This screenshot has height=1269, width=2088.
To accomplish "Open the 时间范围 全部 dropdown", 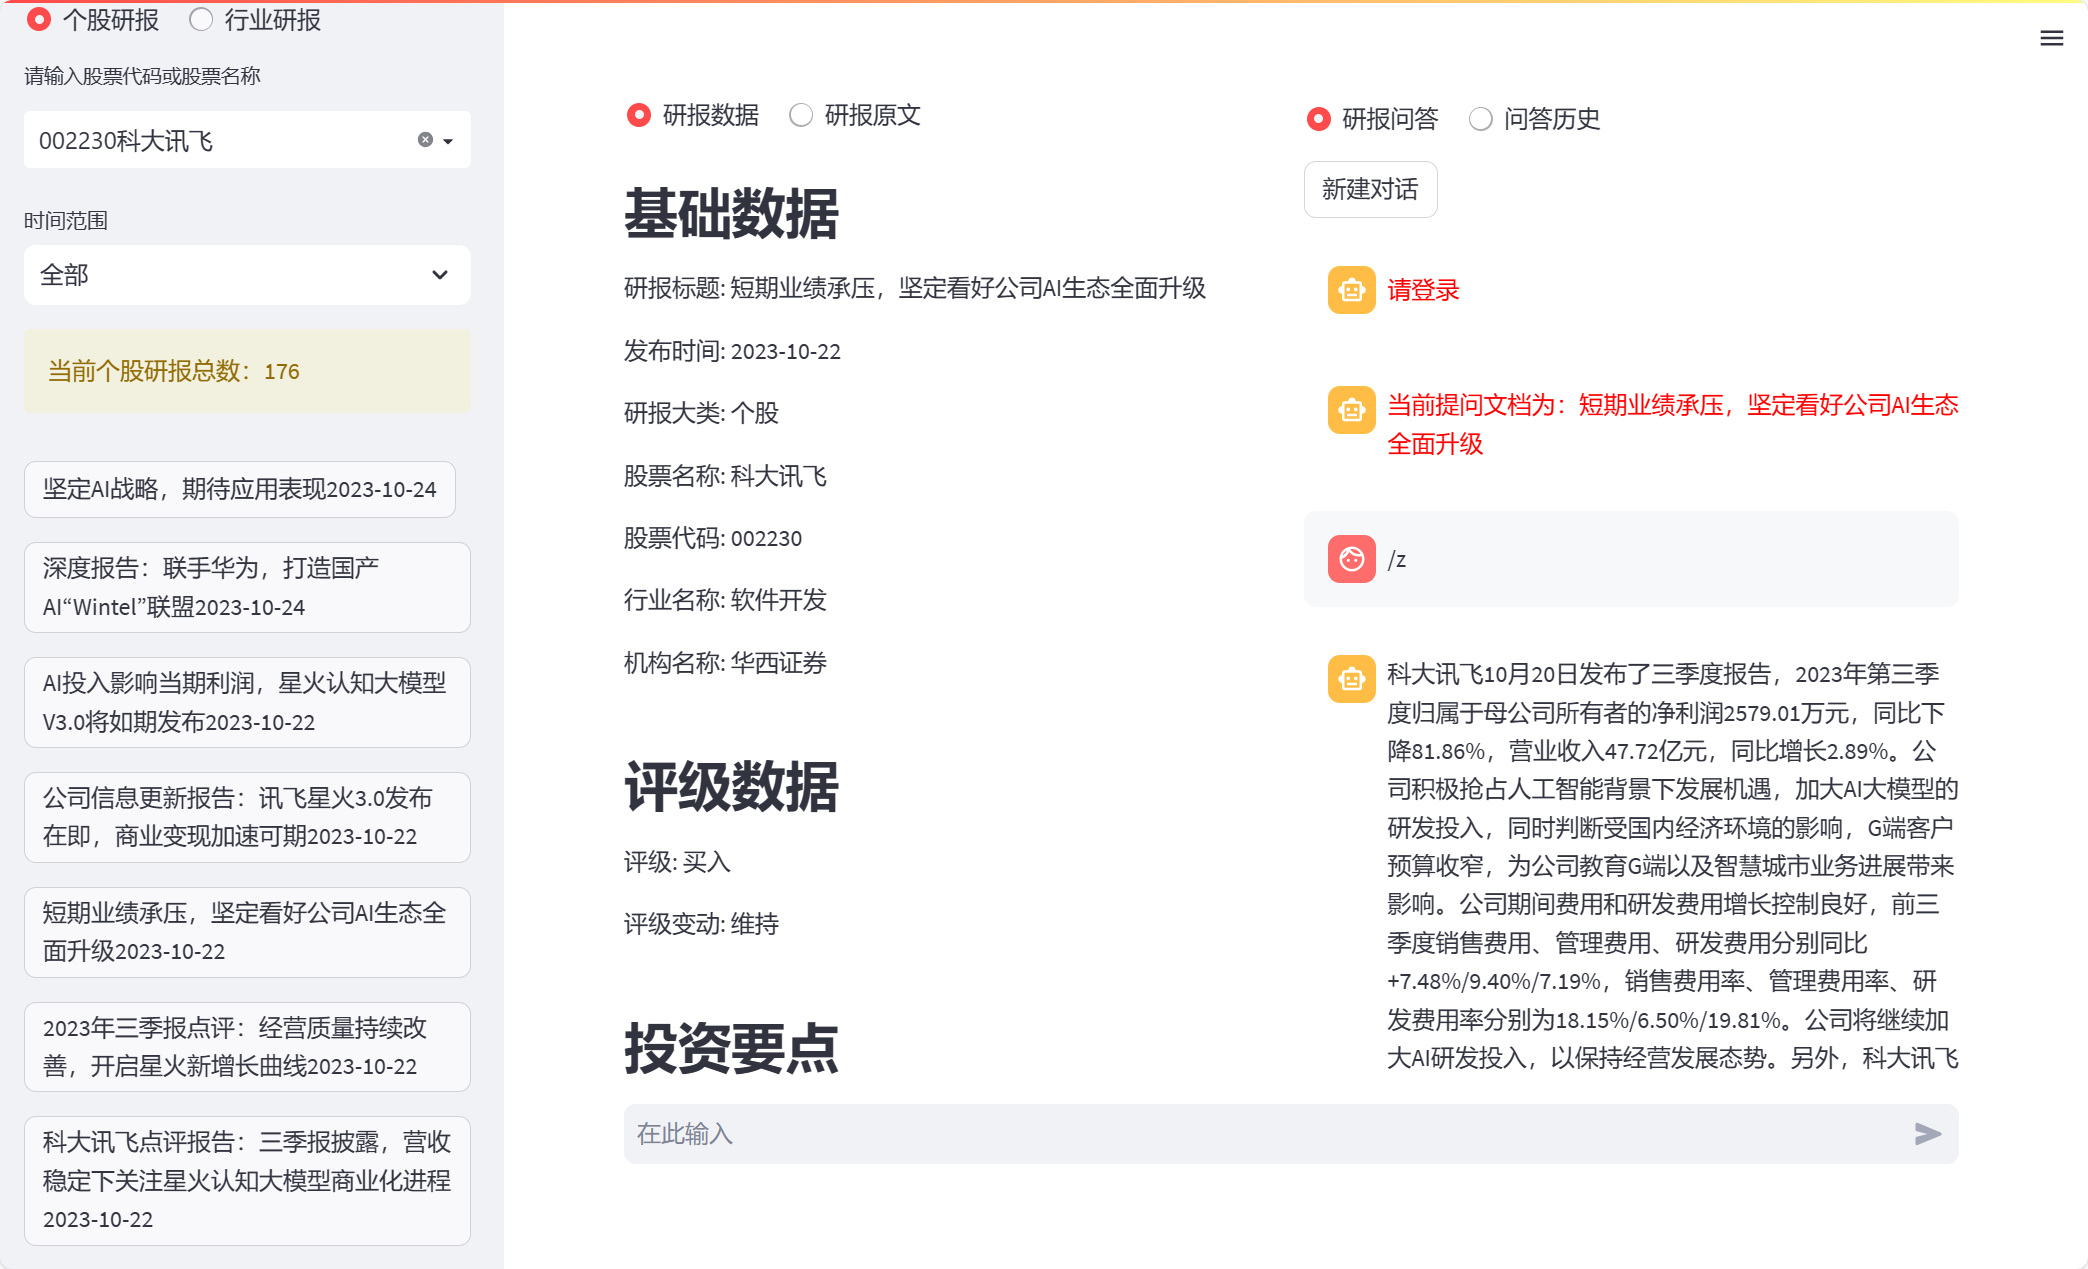I will tap(247, 275).
